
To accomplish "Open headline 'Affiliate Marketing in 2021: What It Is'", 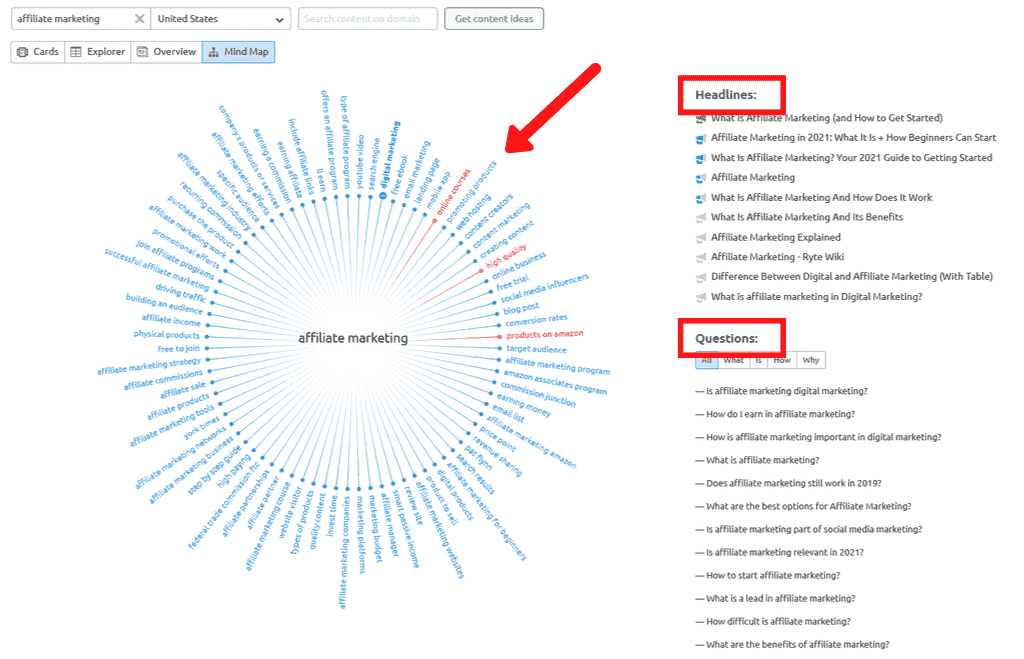I will click(x=854, y=138).
